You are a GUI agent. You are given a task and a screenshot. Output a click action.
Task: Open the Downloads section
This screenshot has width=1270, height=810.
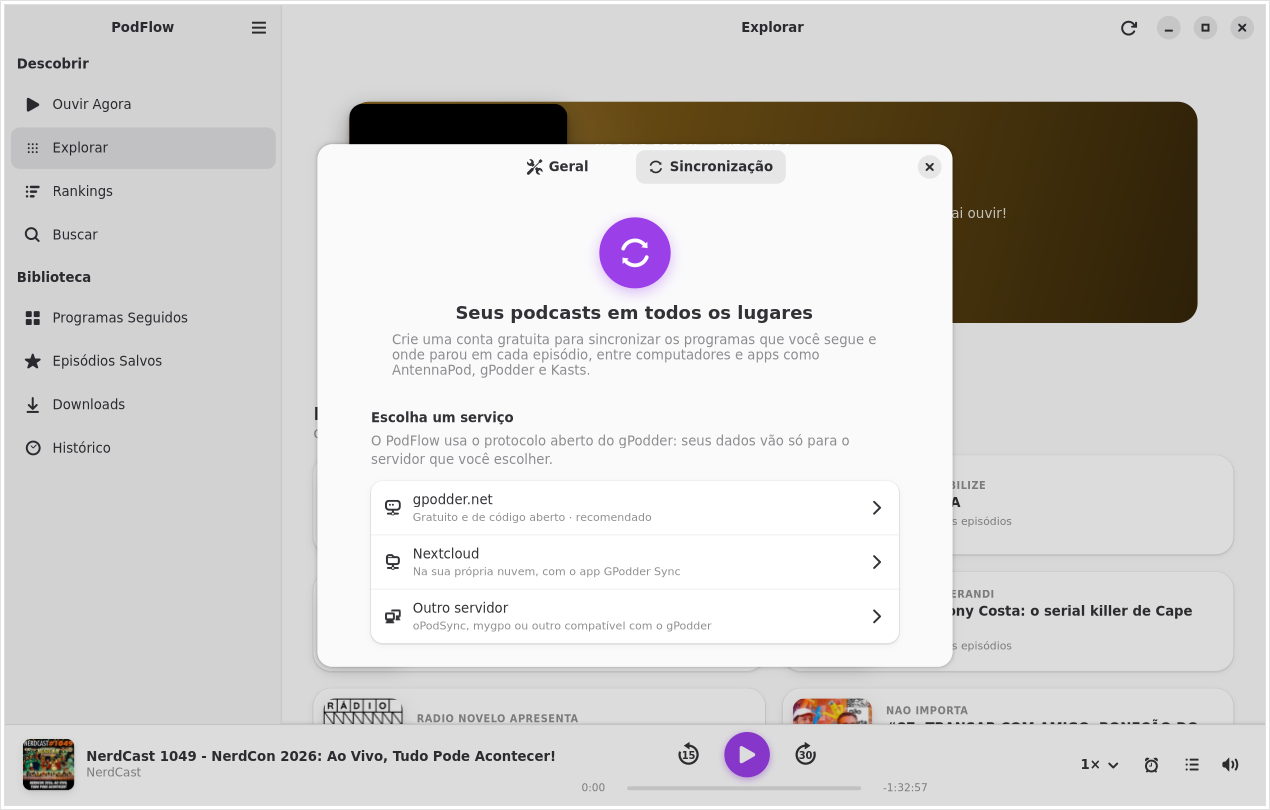pos(143,405)
